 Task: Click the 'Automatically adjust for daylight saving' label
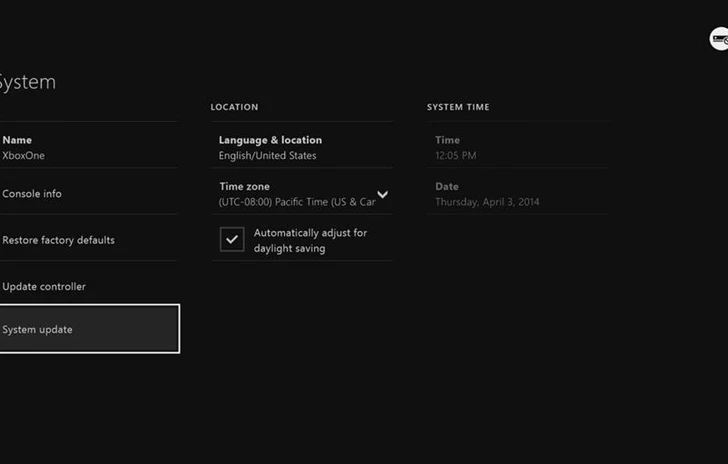(310, 240)
